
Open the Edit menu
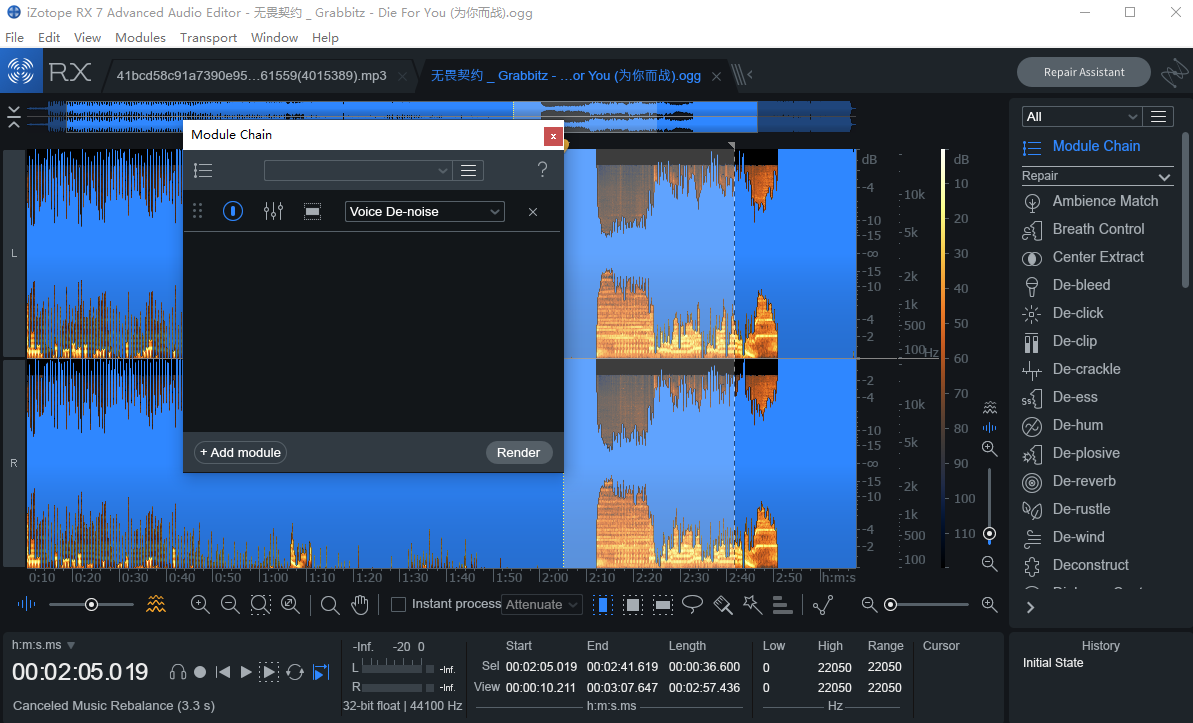pyautogui.click(x=49, y=37)
